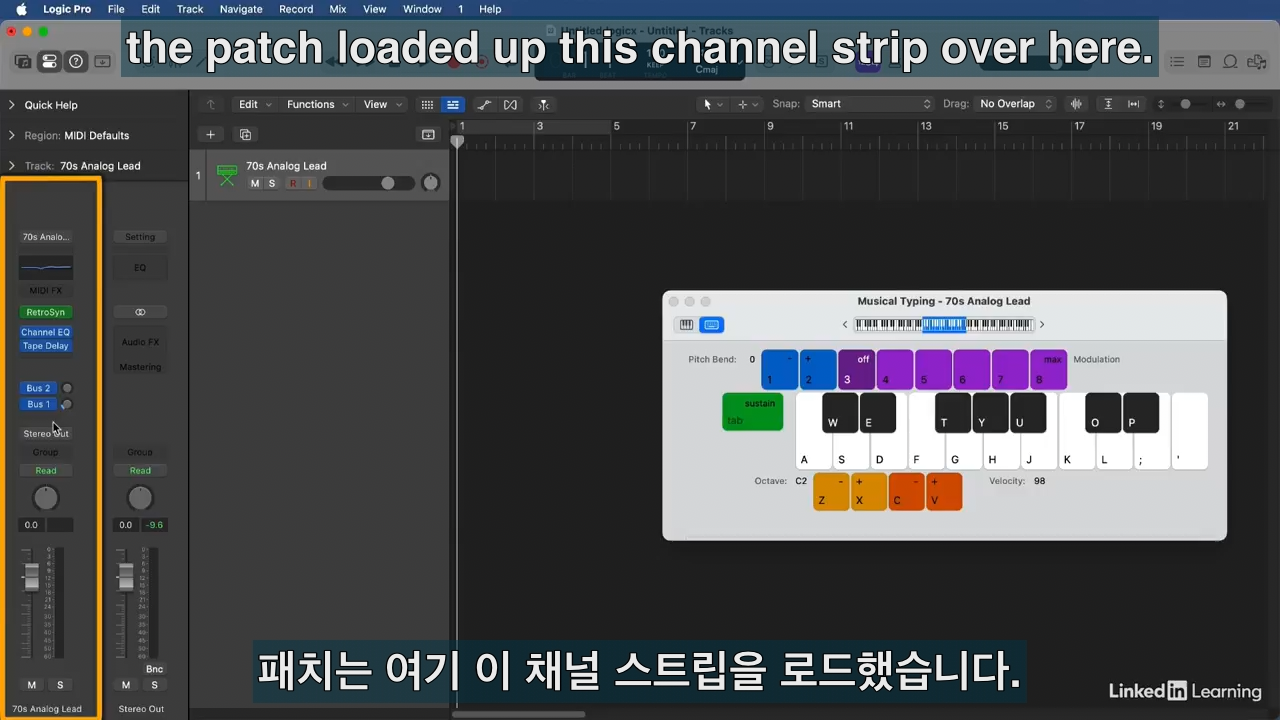
Task: Expand the Quick Help section
Action: (x=12, y=105)
